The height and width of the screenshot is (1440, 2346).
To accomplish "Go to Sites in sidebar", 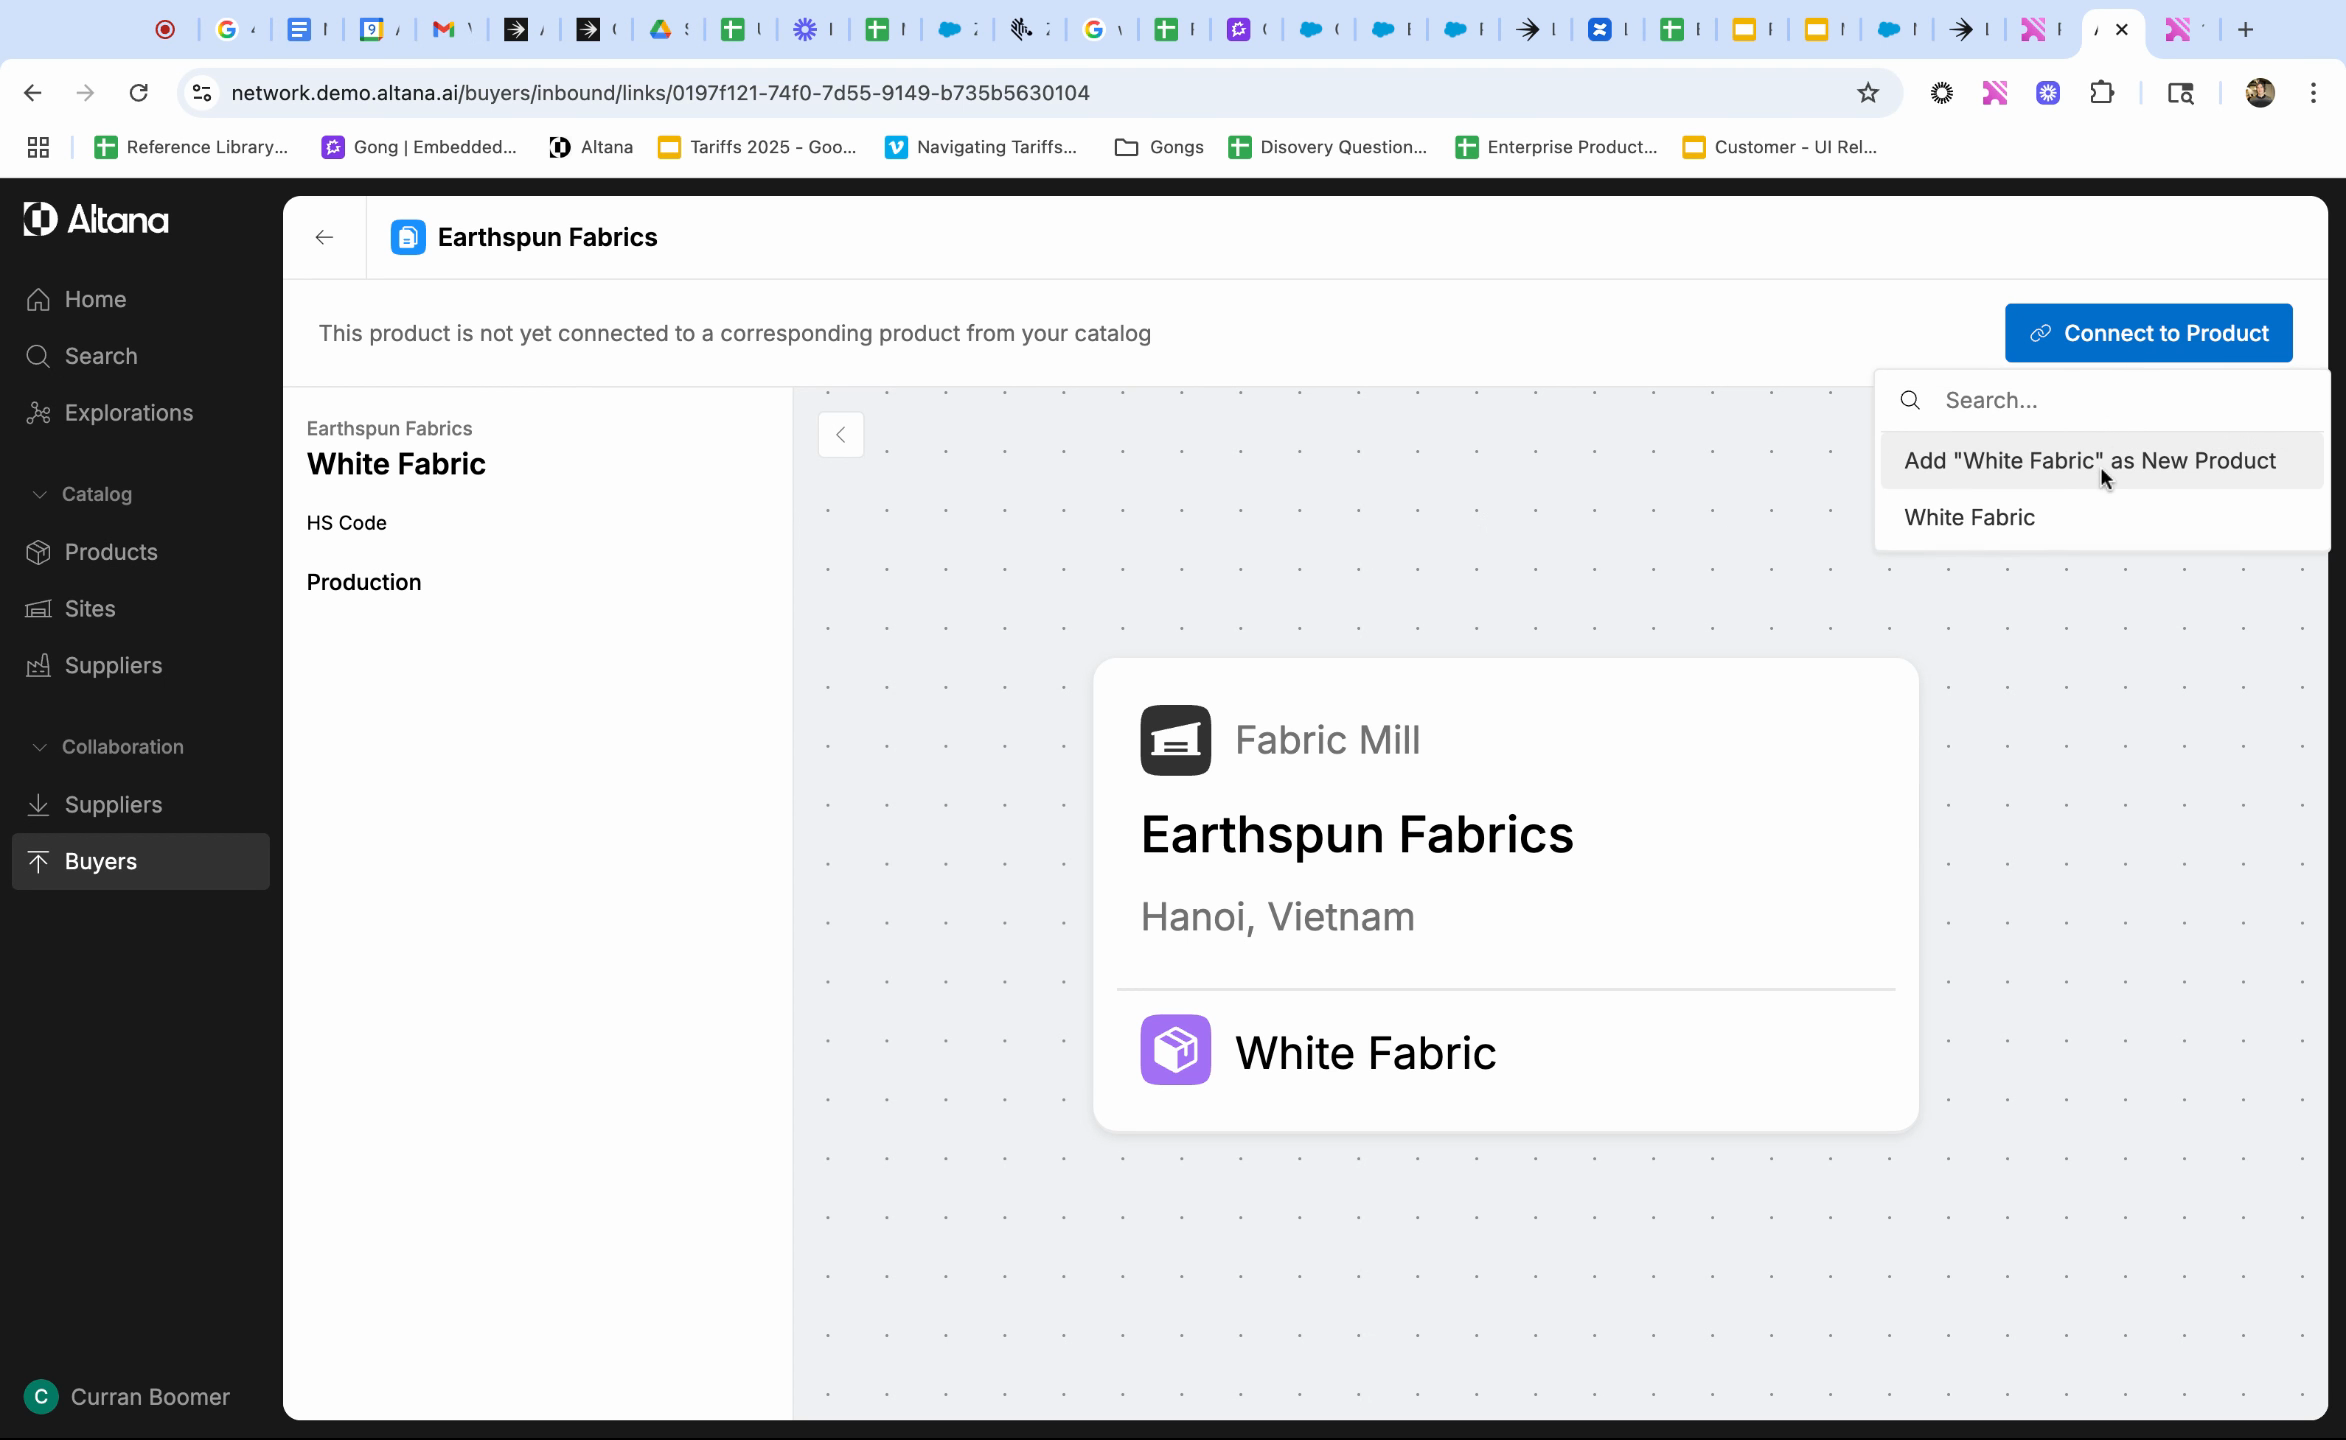I will (89, 609).
